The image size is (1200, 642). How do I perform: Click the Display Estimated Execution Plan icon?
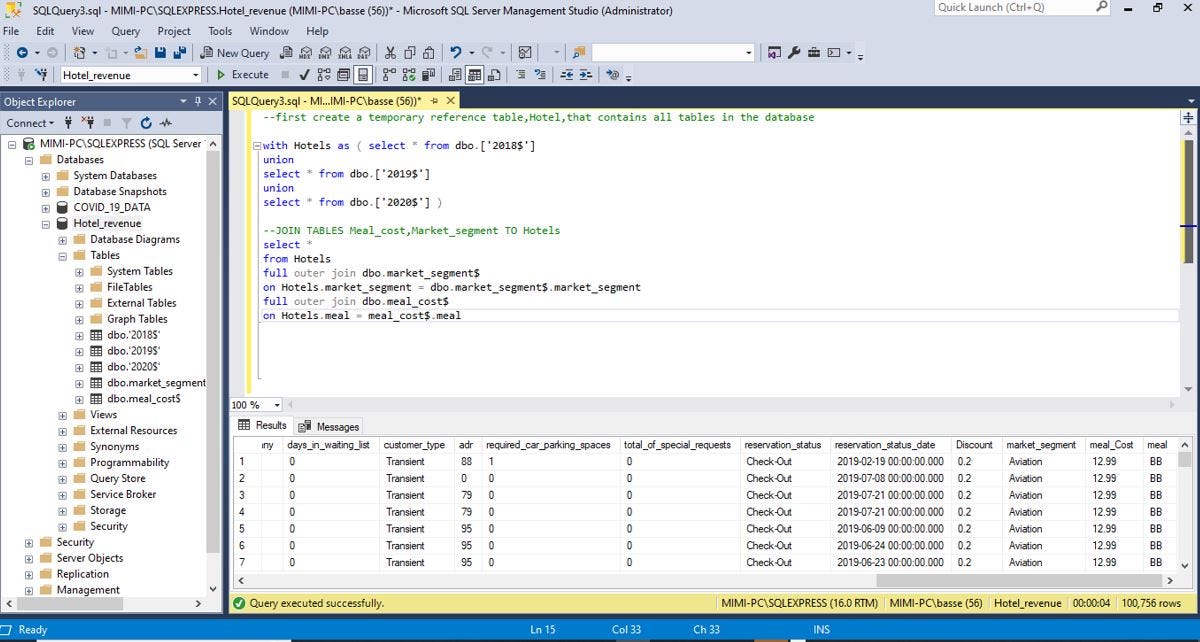pos(323,74)
